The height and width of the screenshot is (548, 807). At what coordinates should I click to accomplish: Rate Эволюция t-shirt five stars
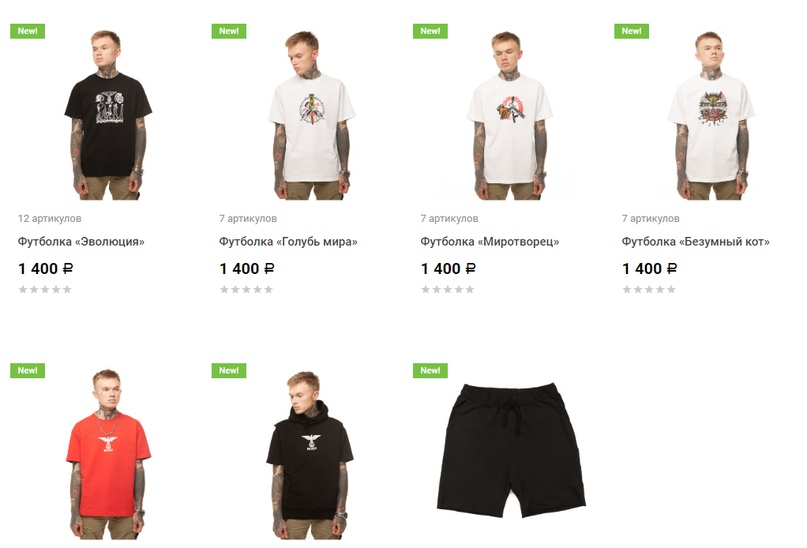(x=67, y=289)
